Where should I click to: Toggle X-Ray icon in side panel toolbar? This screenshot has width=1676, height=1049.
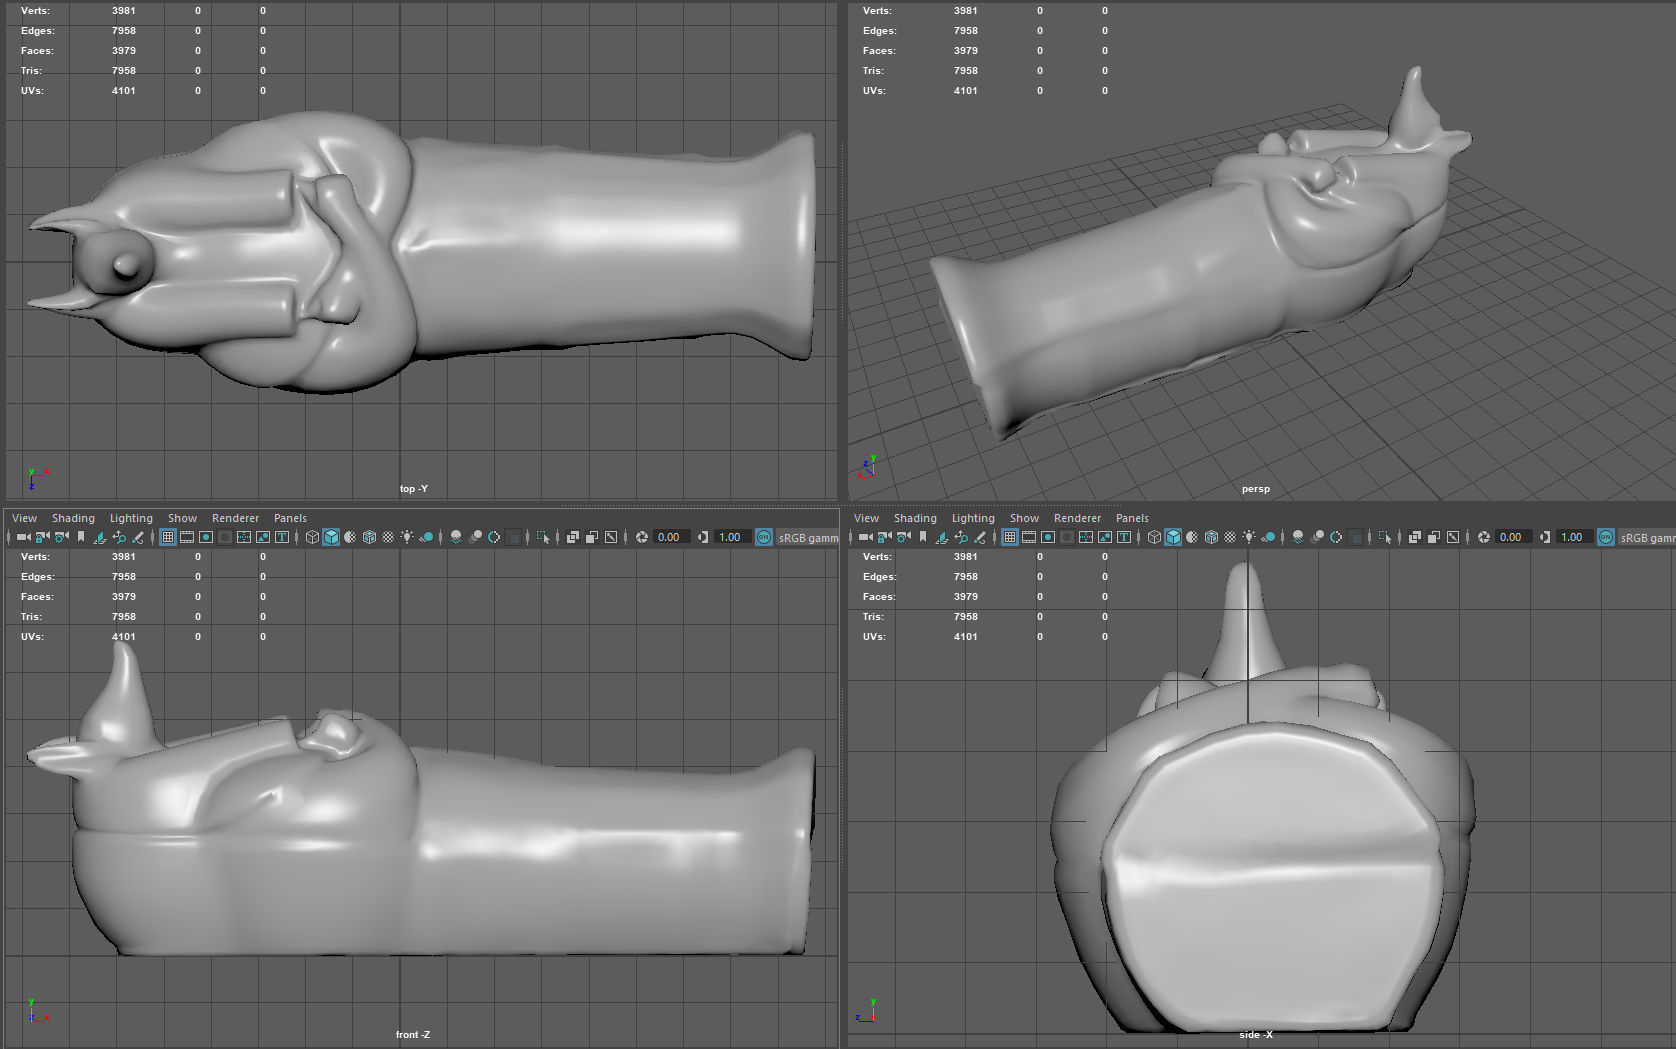[x=1415, y=537]
